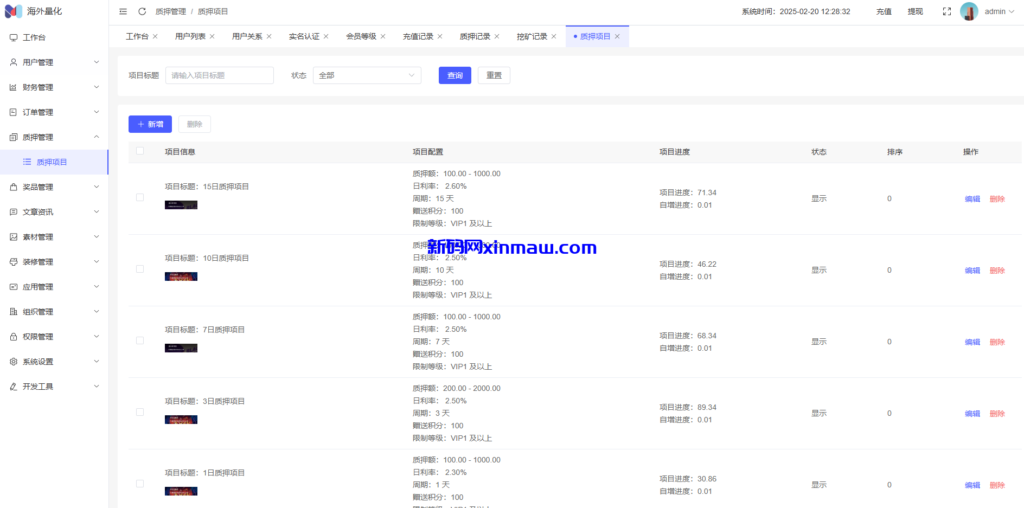Click the 文章资讯 sidebar icon
This screenshot has height=508, width=1024.
pyautogui.click(x=13, y=212)
